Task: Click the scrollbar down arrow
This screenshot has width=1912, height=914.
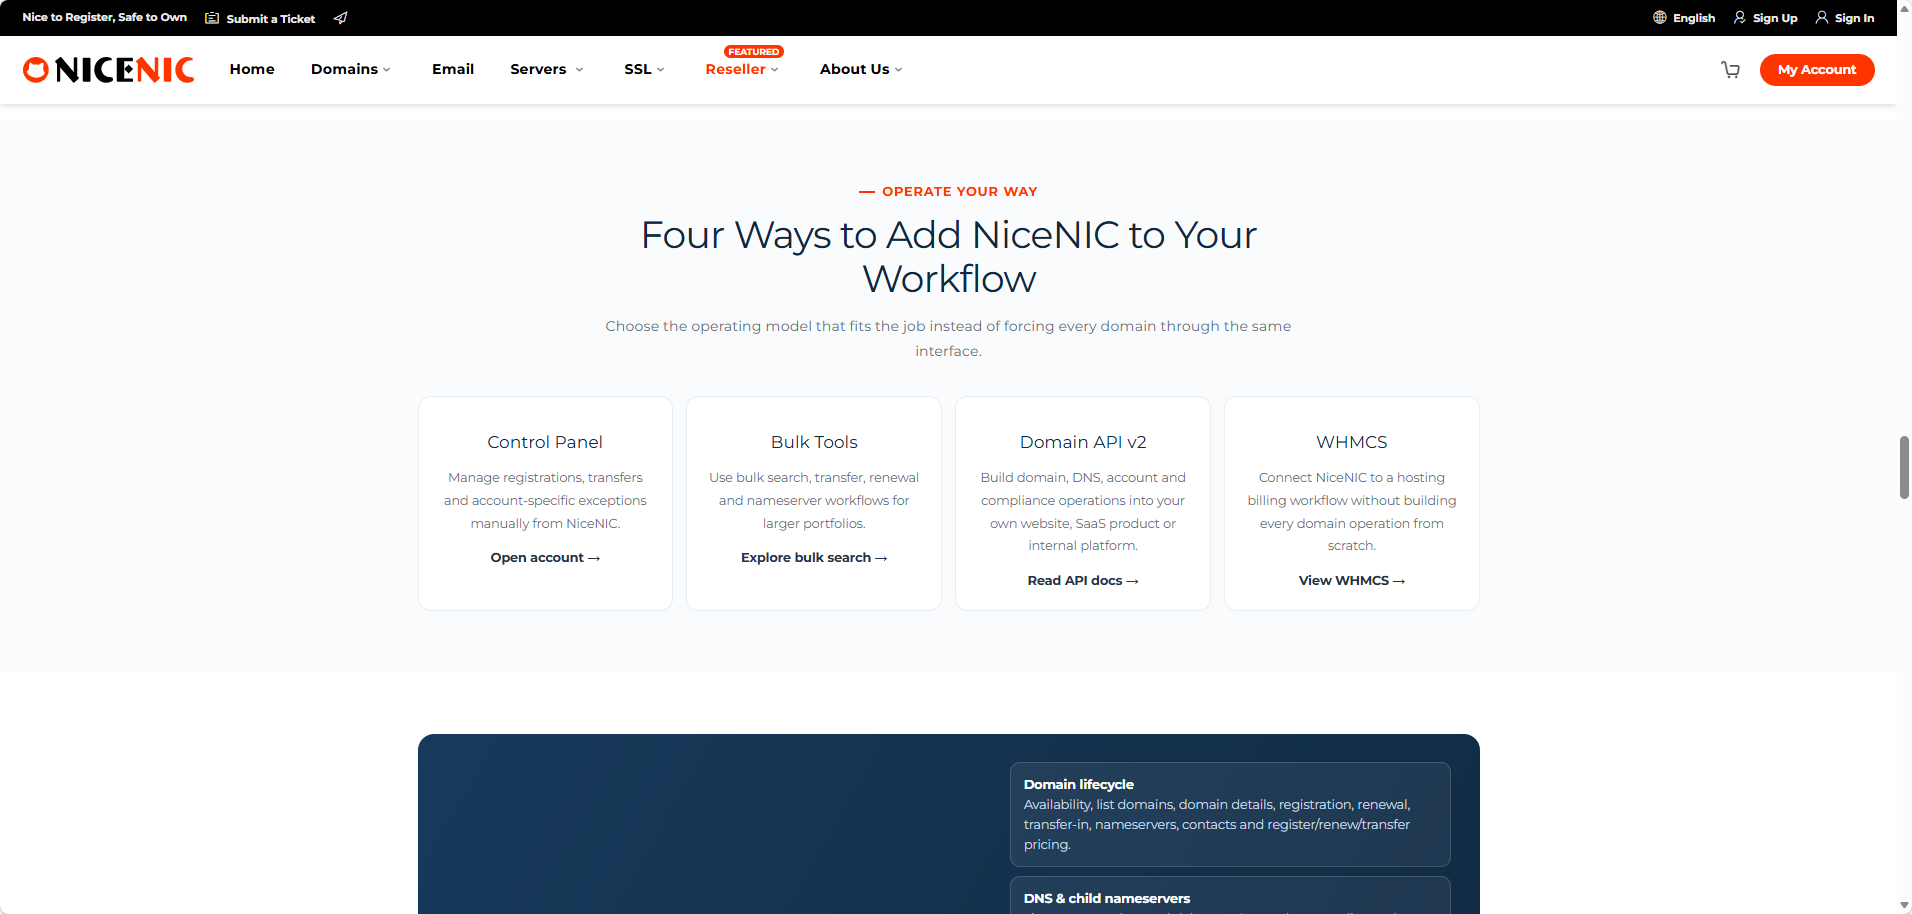Action: (1904, 906)
